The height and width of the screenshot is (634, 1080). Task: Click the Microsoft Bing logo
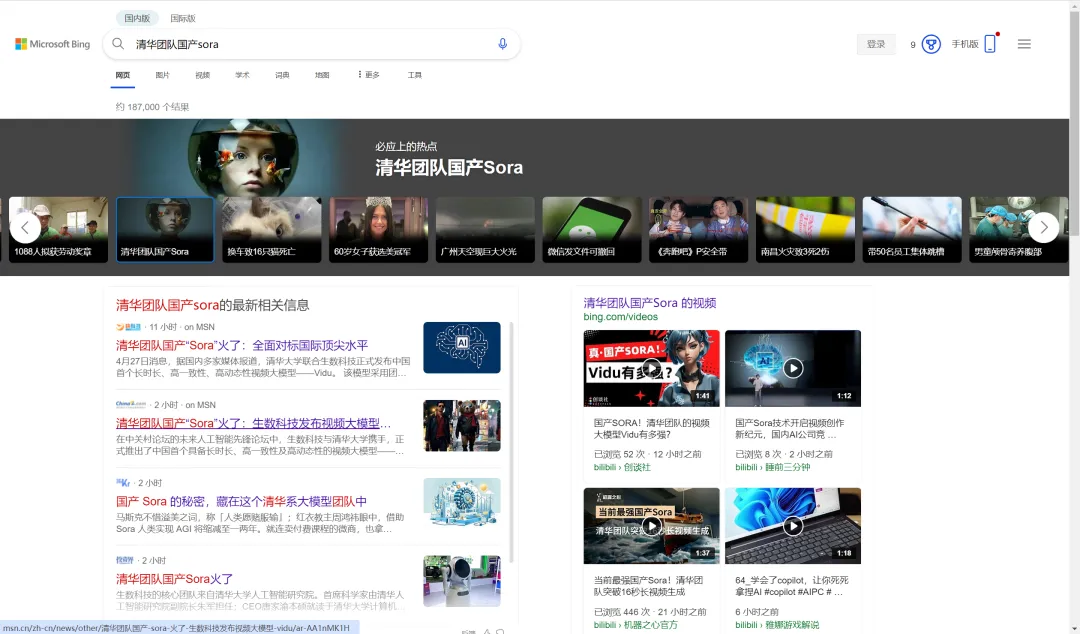click(x=53, y=44)
